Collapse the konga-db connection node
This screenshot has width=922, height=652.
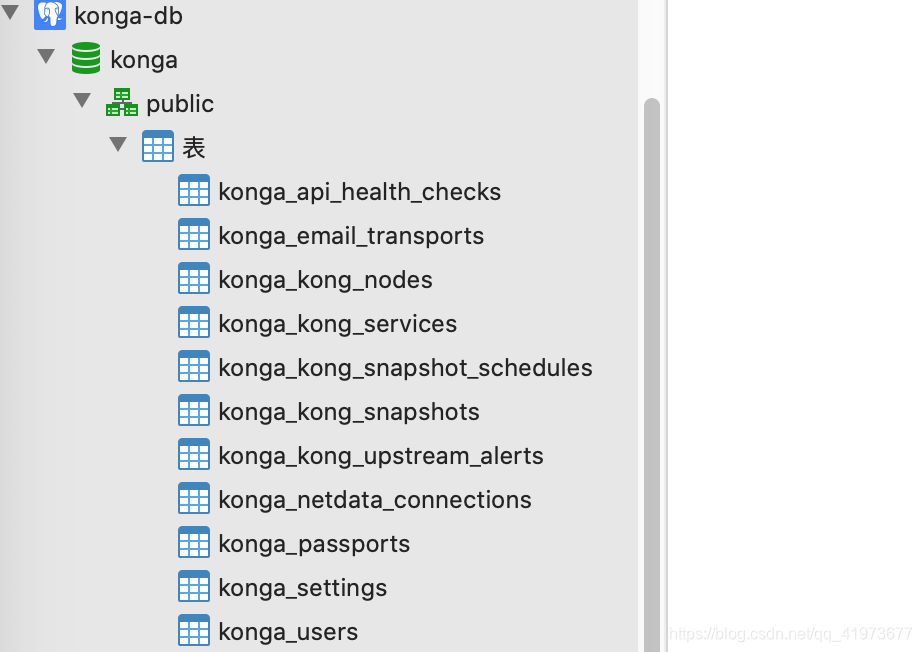[11, 12]
